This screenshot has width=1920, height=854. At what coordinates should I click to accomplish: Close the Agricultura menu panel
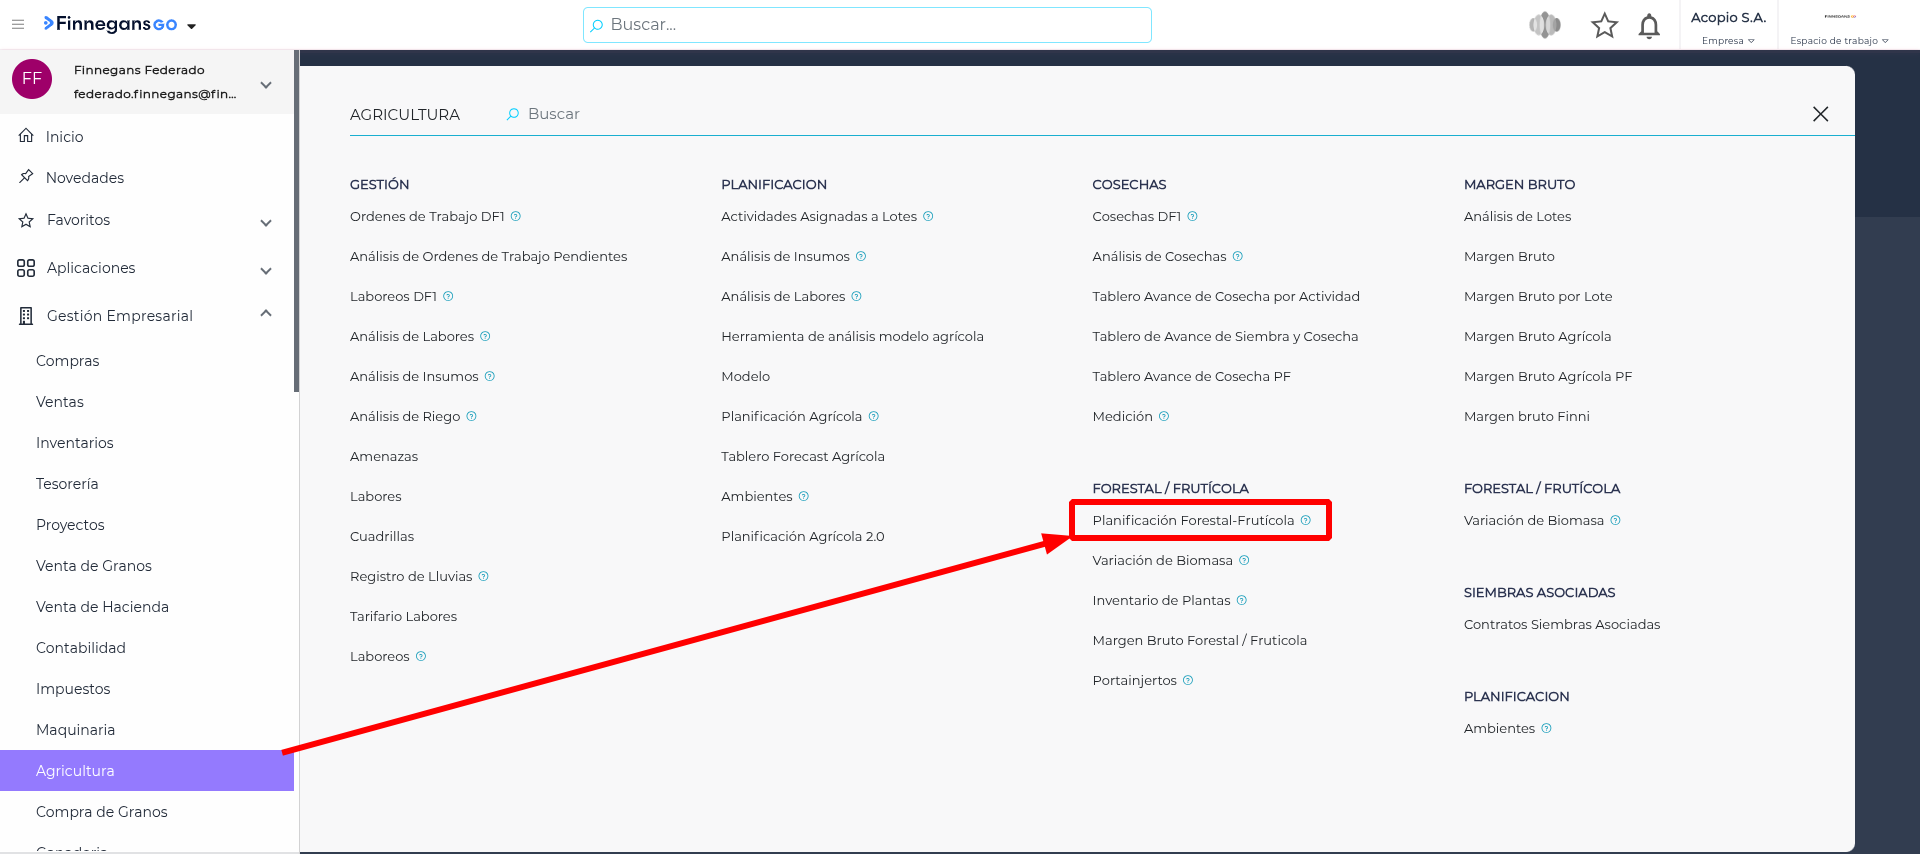click(1820, 114)
